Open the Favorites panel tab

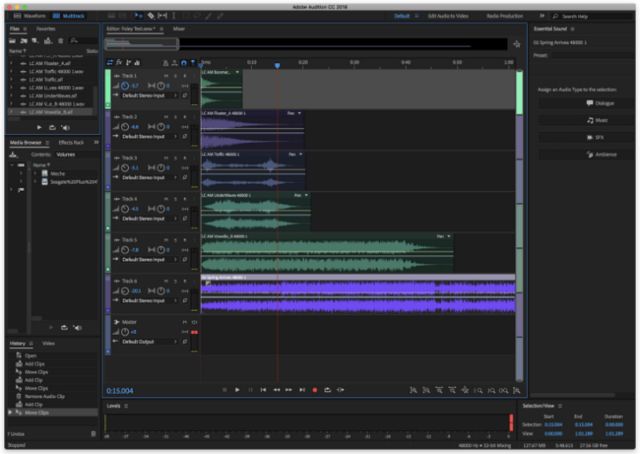(x=46, y=29)
